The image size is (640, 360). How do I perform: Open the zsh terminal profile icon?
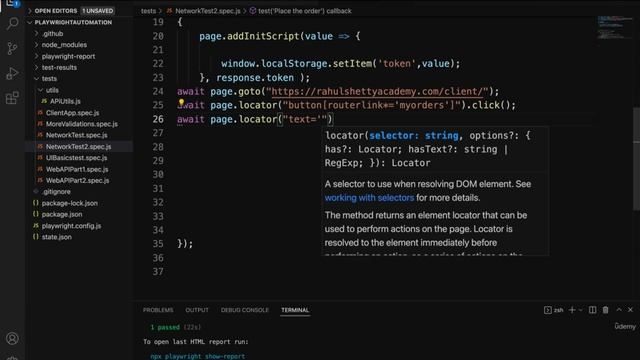click(548, 310)
